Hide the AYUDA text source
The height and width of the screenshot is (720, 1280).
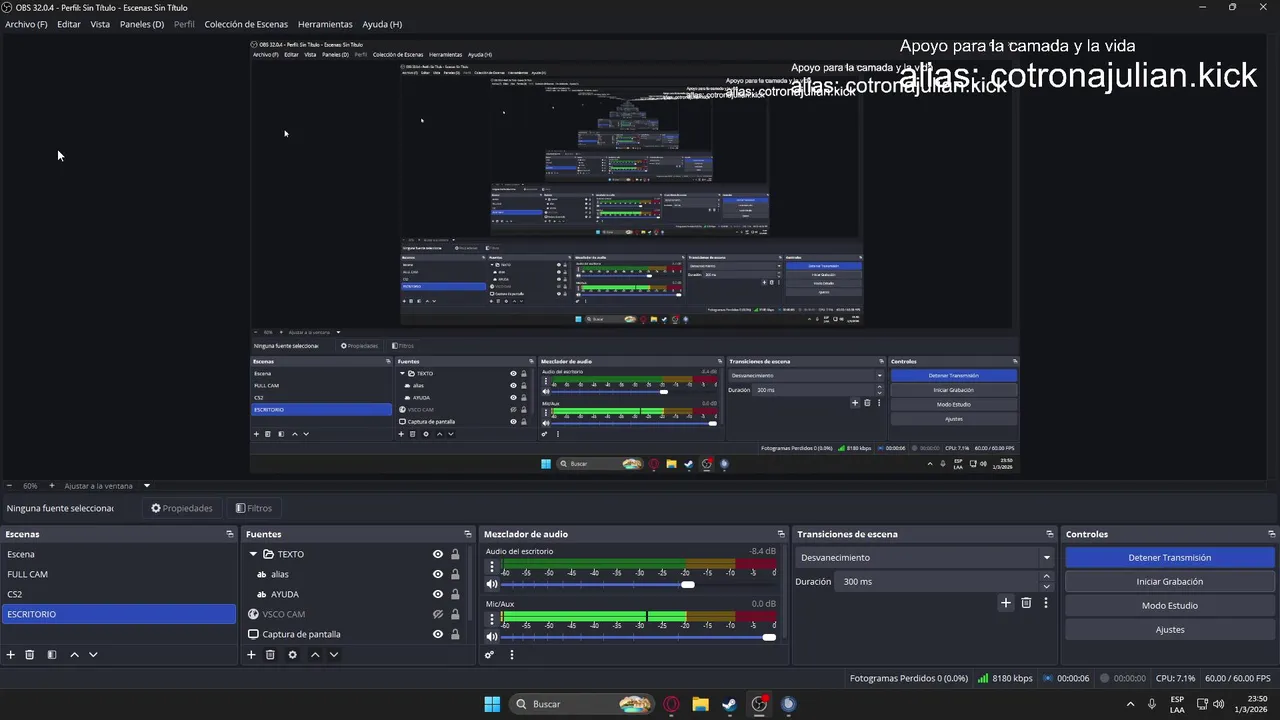tap(437, 594)
